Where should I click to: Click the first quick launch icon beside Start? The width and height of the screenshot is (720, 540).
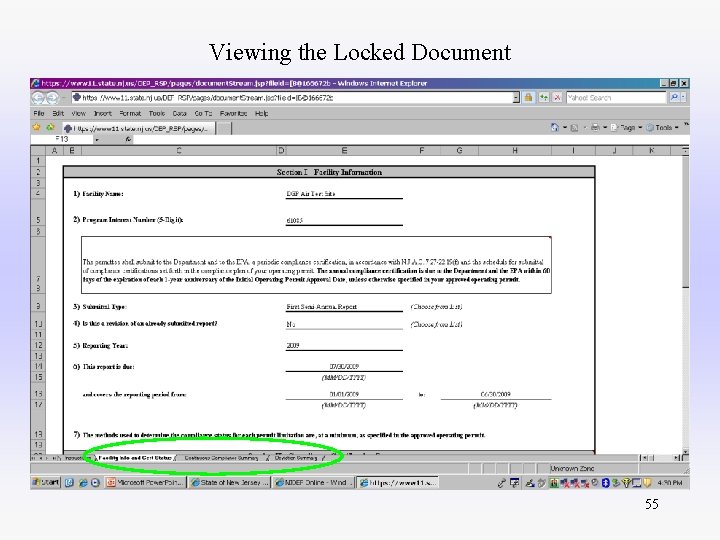[69, 483]
